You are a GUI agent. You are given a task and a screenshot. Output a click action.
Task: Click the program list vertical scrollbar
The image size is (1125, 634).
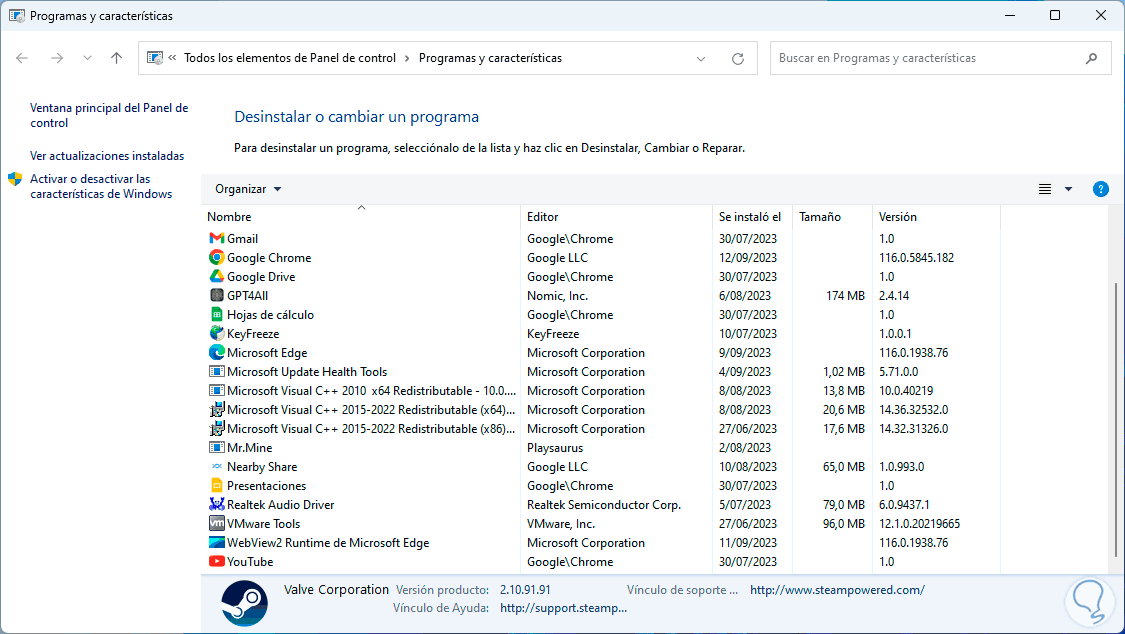1116,420
